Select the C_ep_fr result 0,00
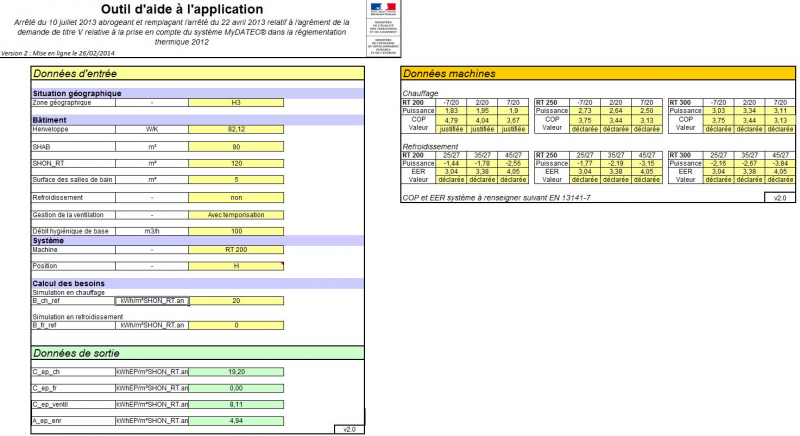Viewport: 800px width, 436px height. click(x=236, y=389)
